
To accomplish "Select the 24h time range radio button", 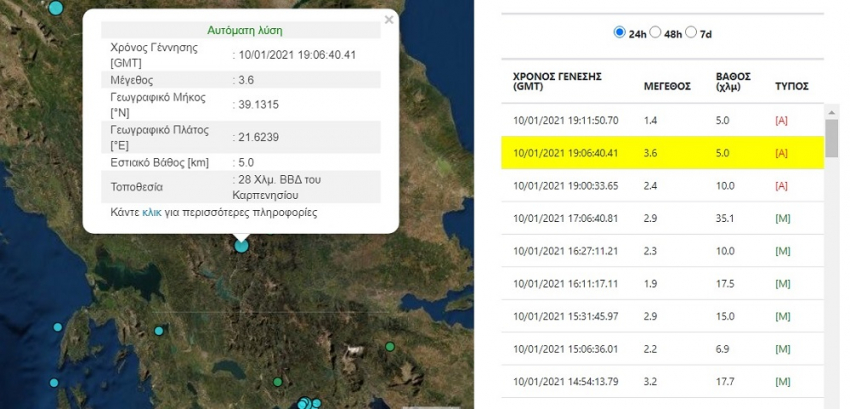I will 619,33.
